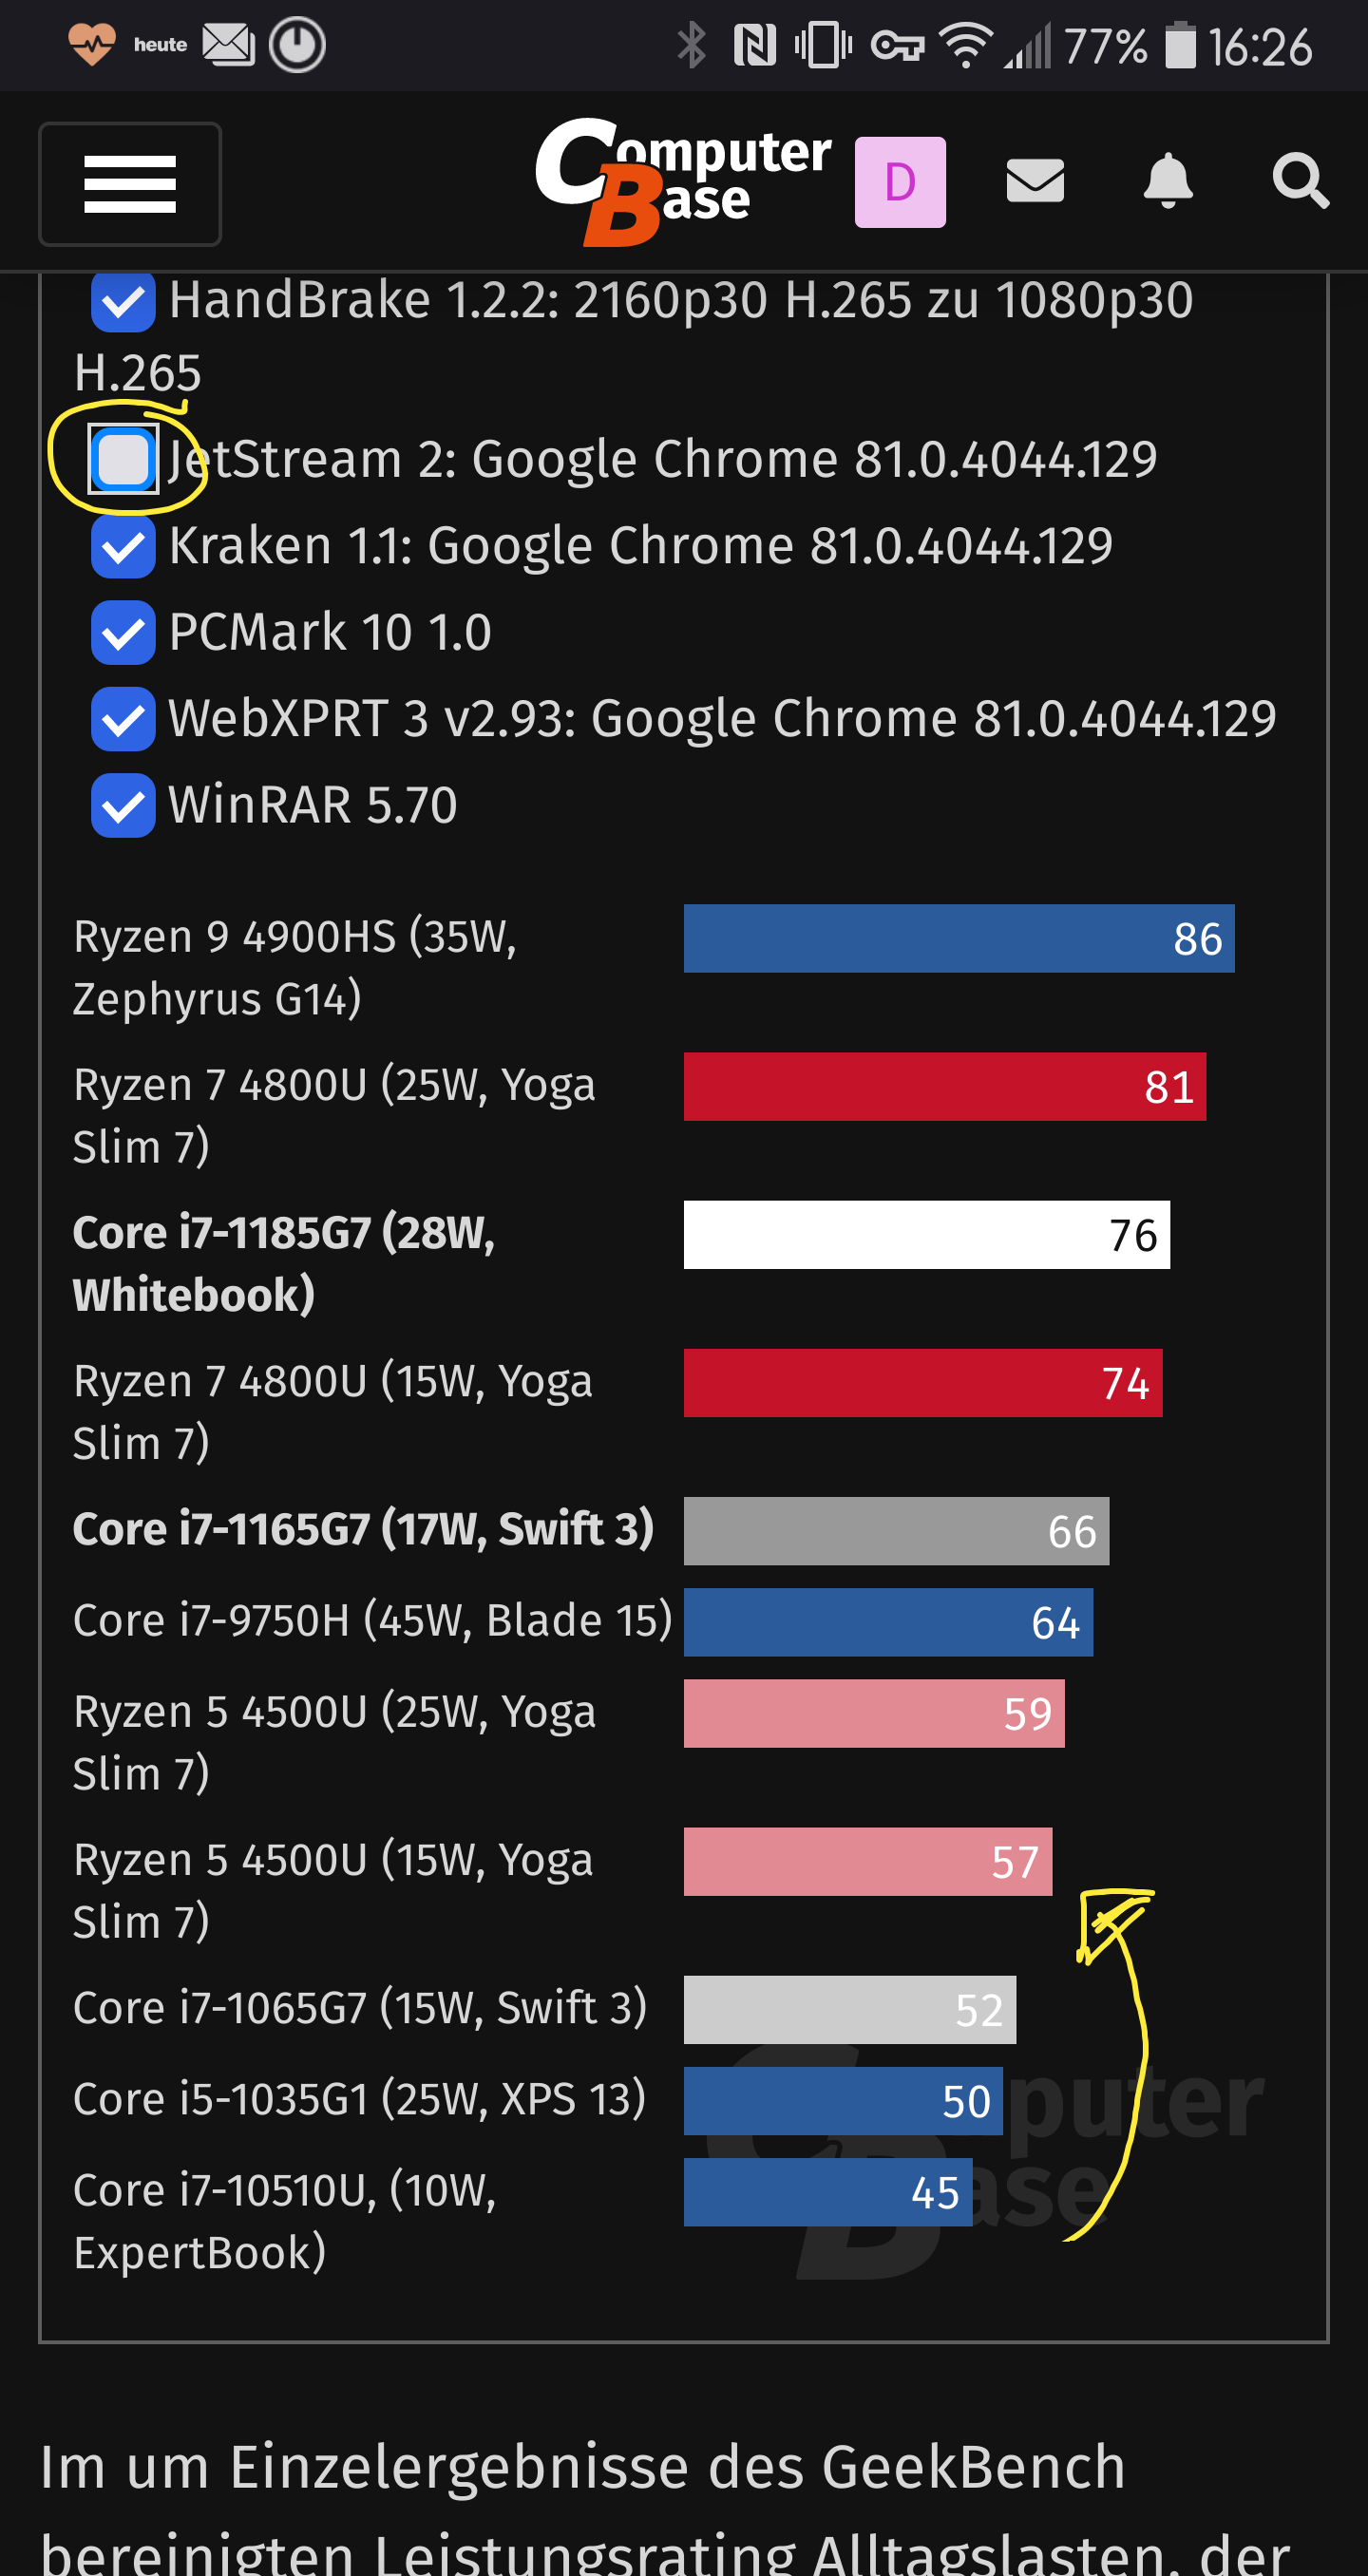
Task: Uncheck the Kraken 1.1 benchmark
Action: (x=123, y=546)
